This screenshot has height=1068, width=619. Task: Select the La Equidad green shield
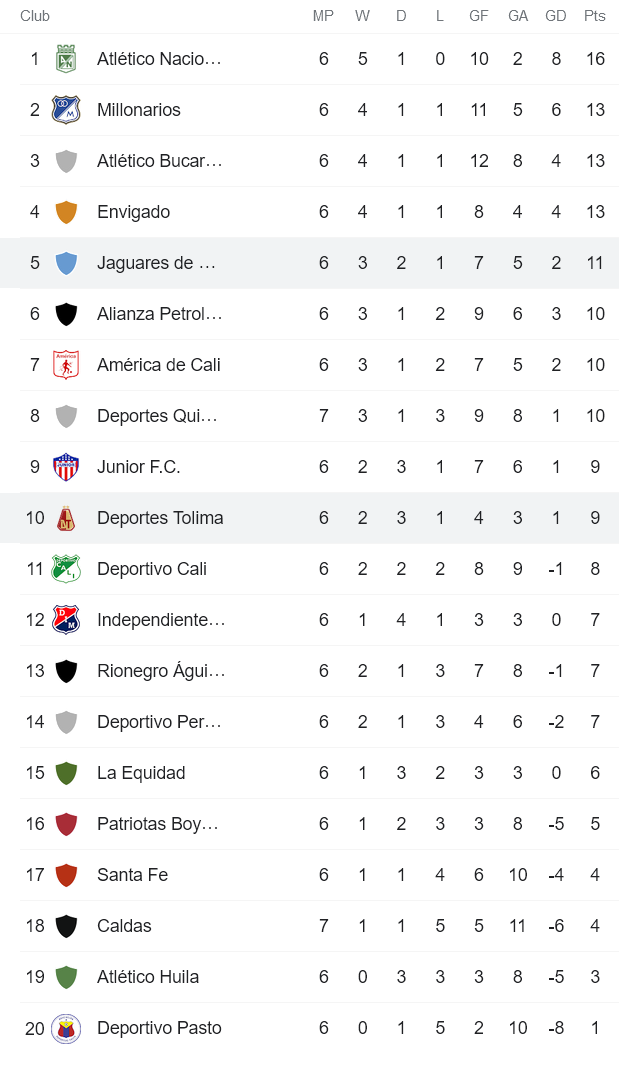pyautogui.click(x=64, y=772)
